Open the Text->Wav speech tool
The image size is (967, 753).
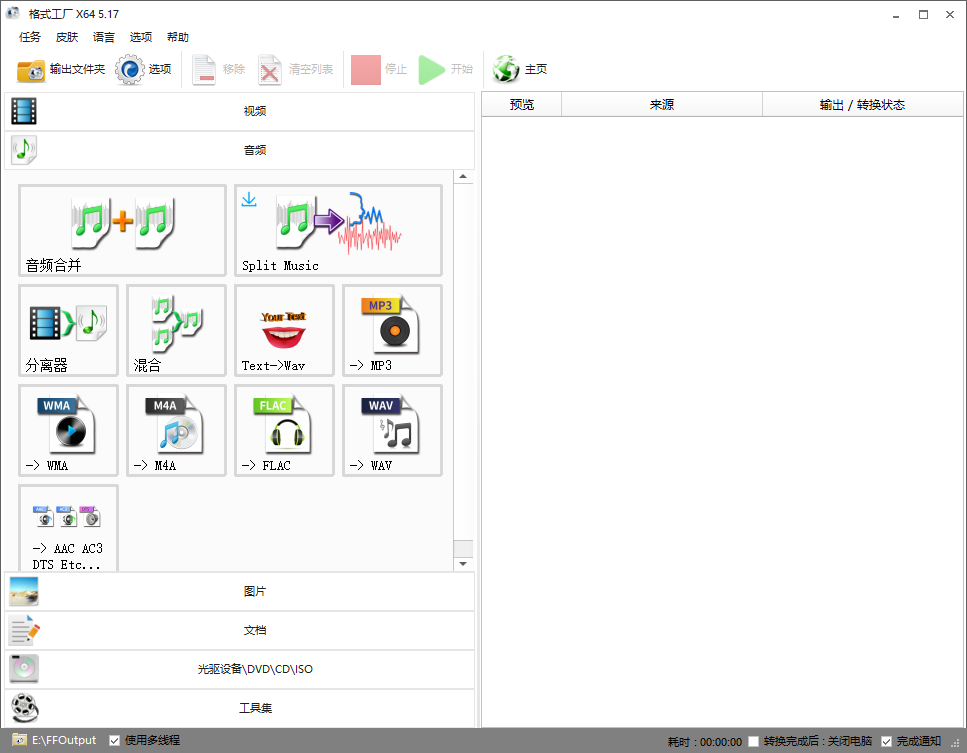(284, 330)
